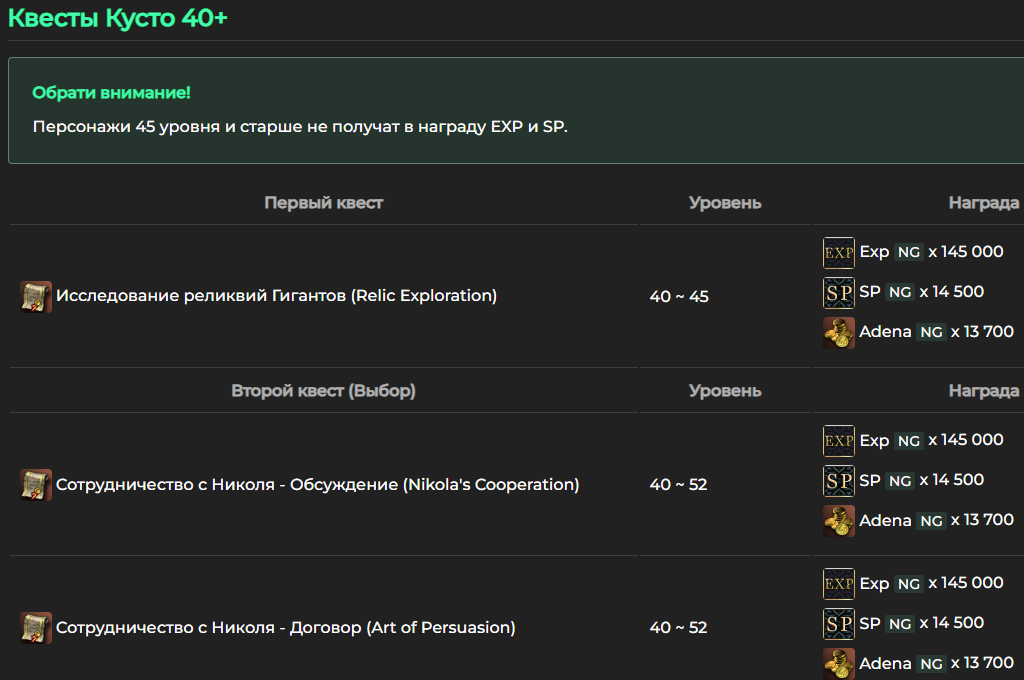Click EXP icon in Art of Persuasion rewards
This screenshot has height=680, width=1024.
(839, 584)
